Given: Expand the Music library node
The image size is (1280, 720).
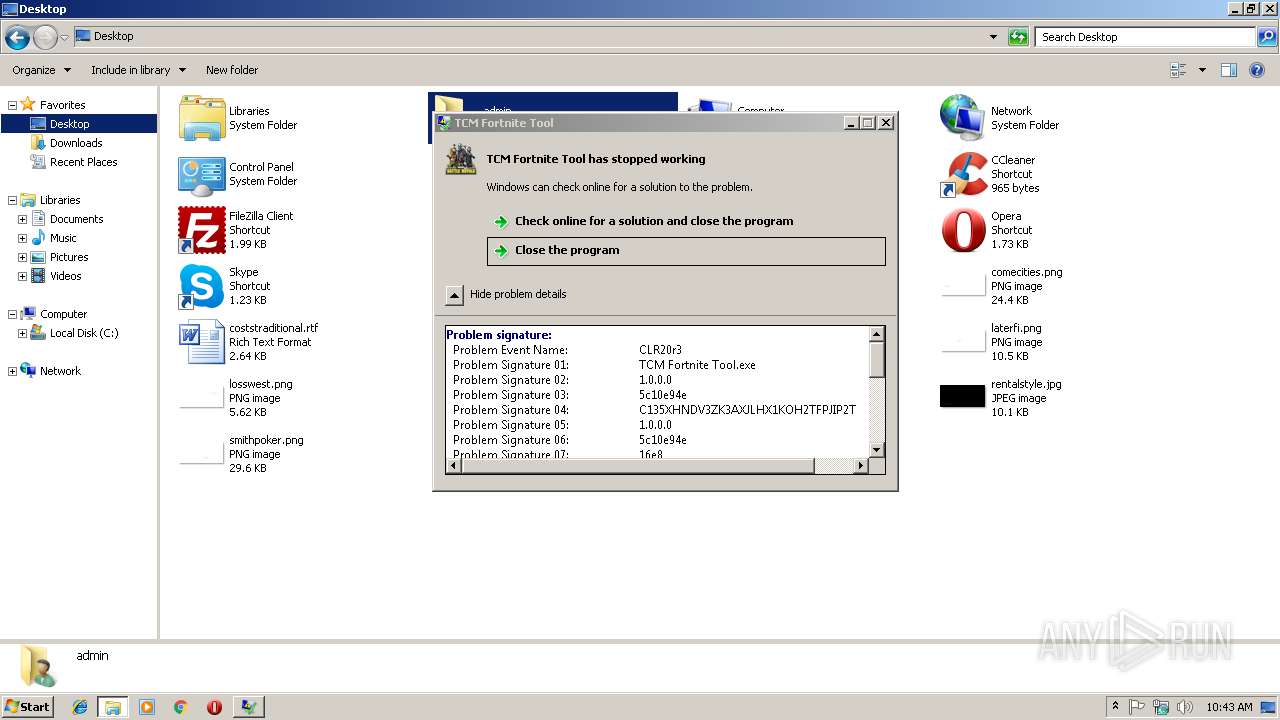Looking at the screenshot, I should point(22,238).
